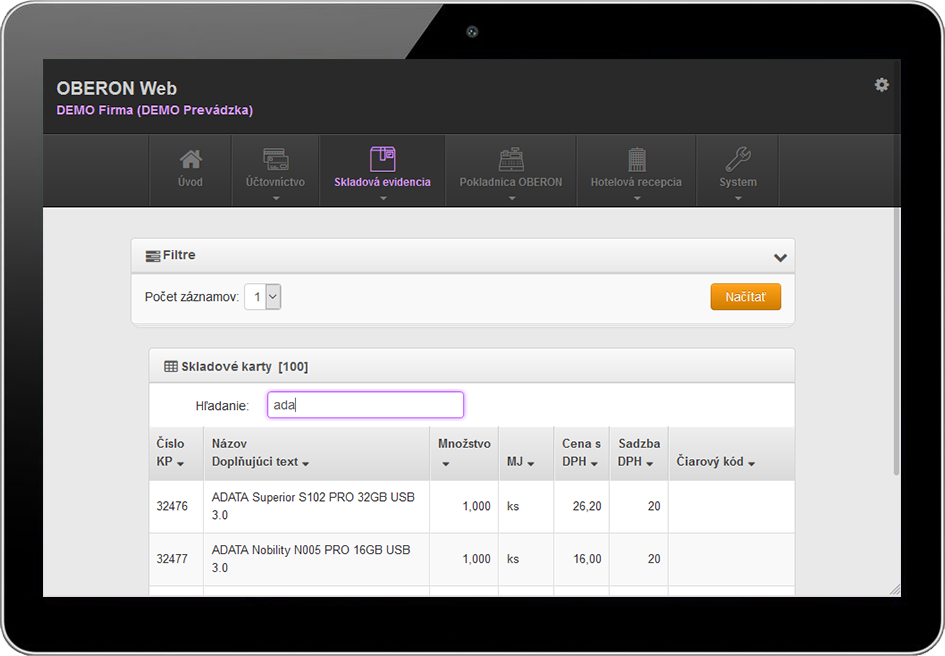
Task: Click the Filtre list icon
Action: [x=152, y=256]
